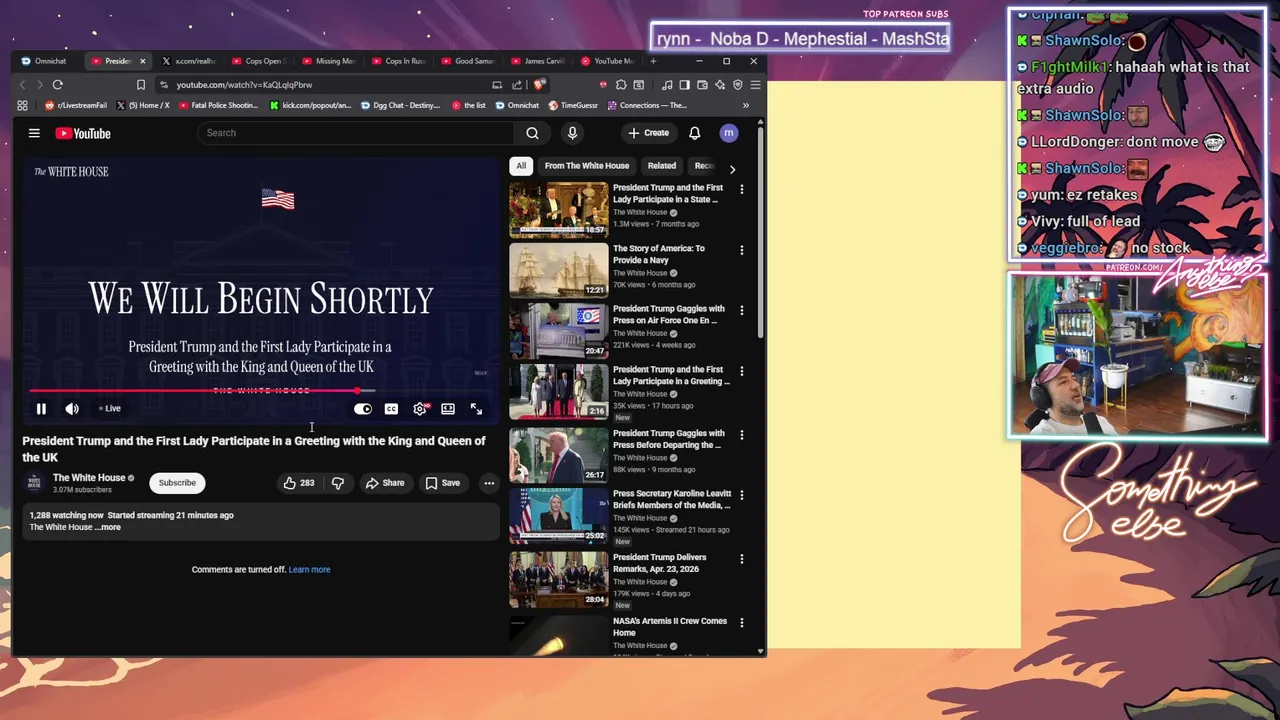
Task: Close the active President browser tab
Action: pyautogui.click(x=142, y=61)
